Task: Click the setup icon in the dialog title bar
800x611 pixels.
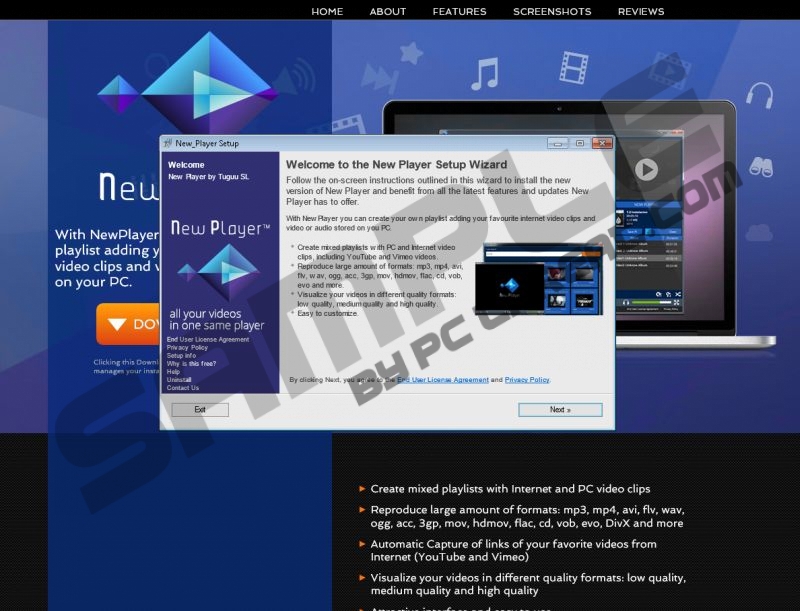Action: 168,143
